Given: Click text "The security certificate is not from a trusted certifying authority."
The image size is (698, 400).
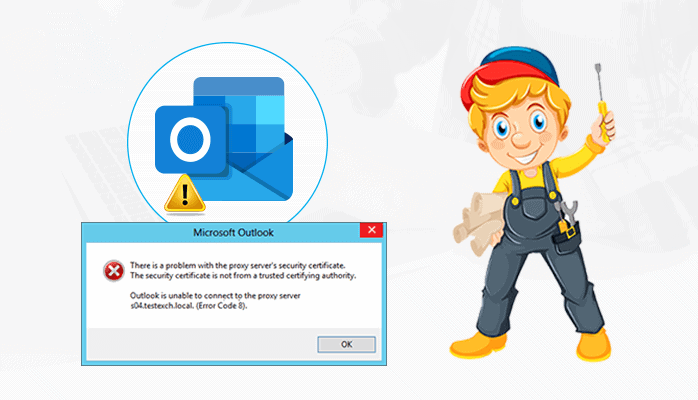Looking at the screenshot, I should point(243,276).
